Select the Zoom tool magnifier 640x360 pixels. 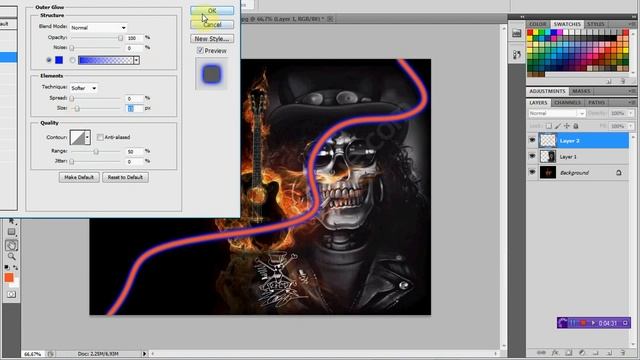[11, 256]
